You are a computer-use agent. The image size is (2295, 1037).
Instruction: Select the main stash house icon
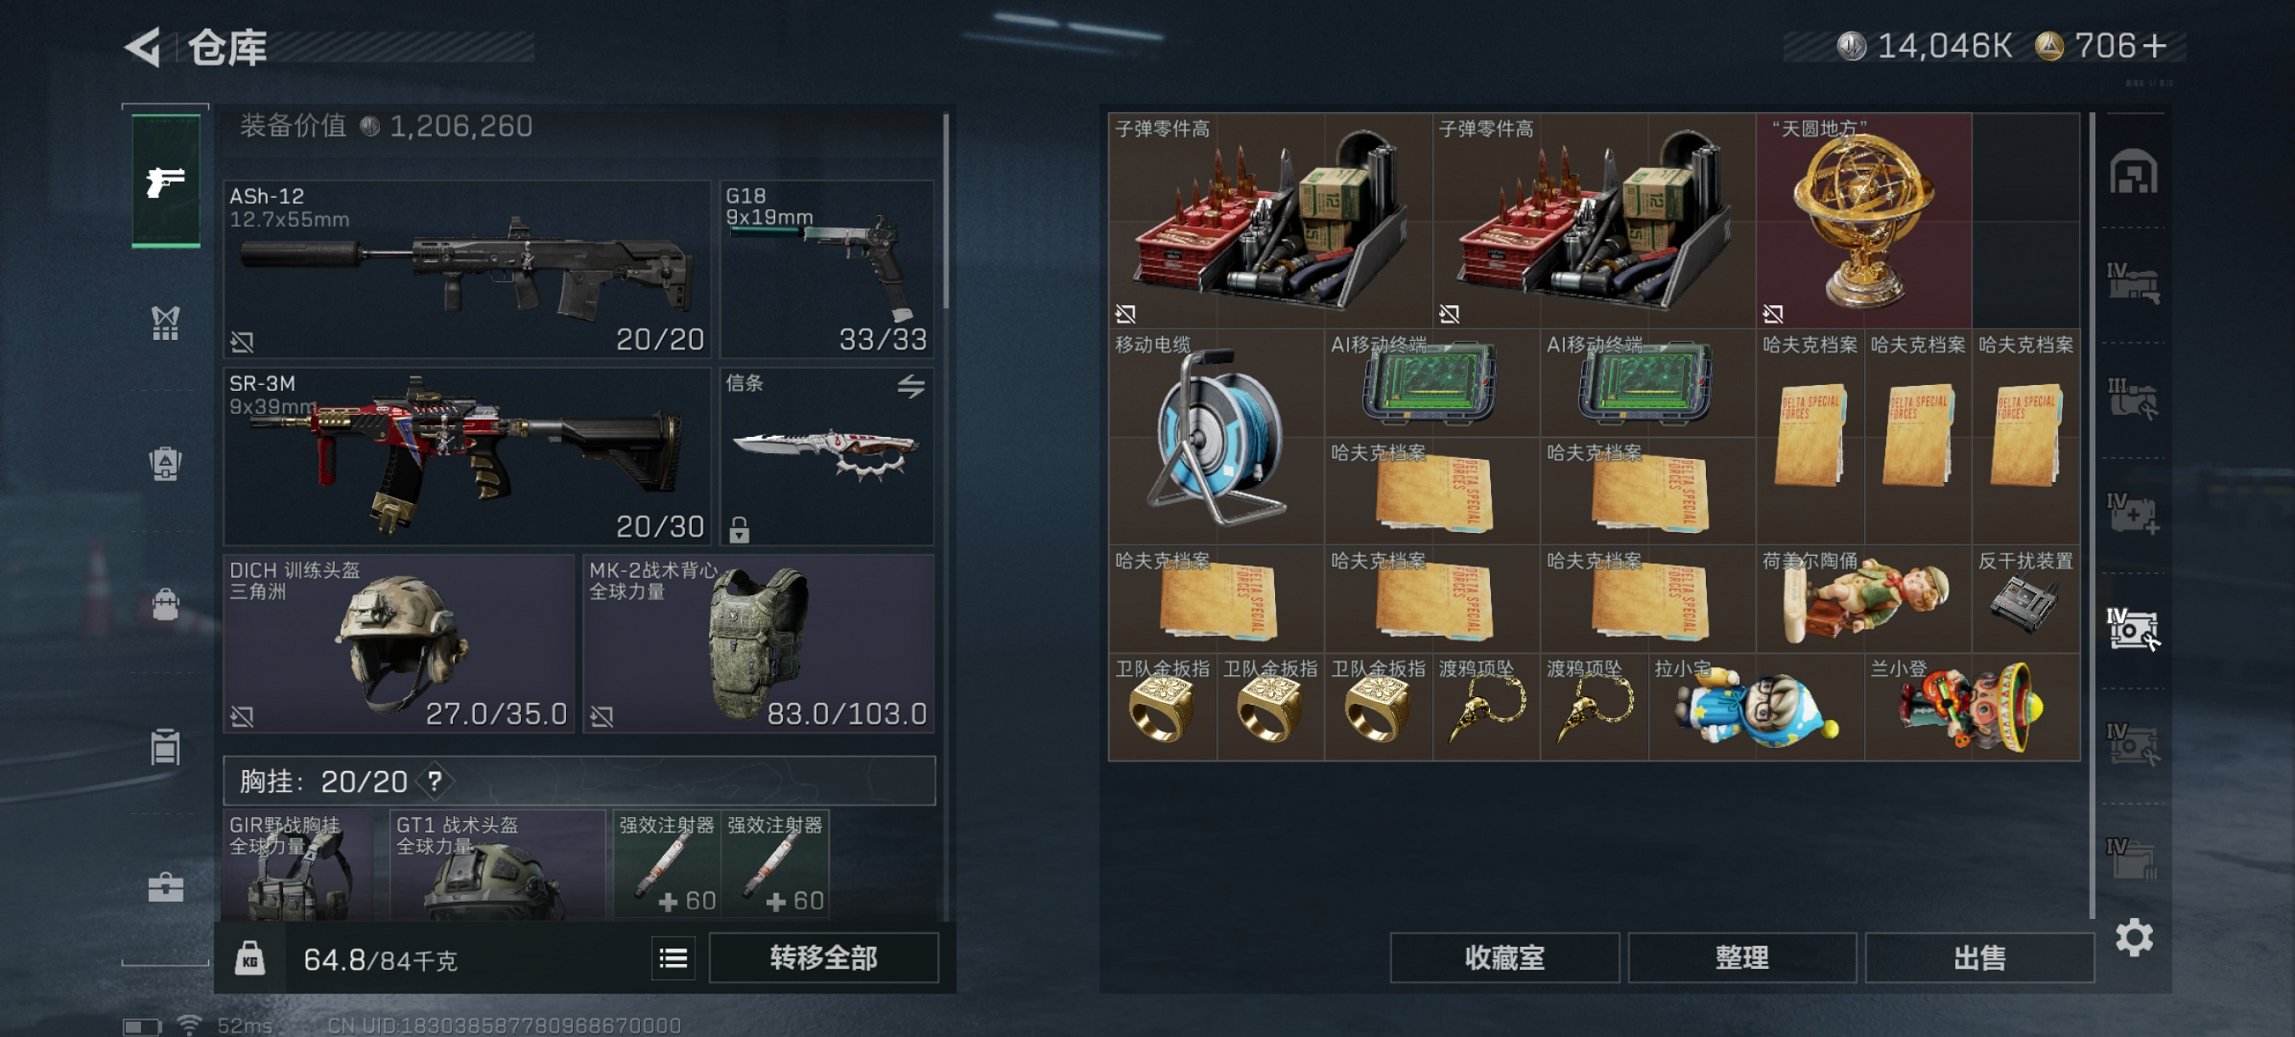[x=2133, y=172]
